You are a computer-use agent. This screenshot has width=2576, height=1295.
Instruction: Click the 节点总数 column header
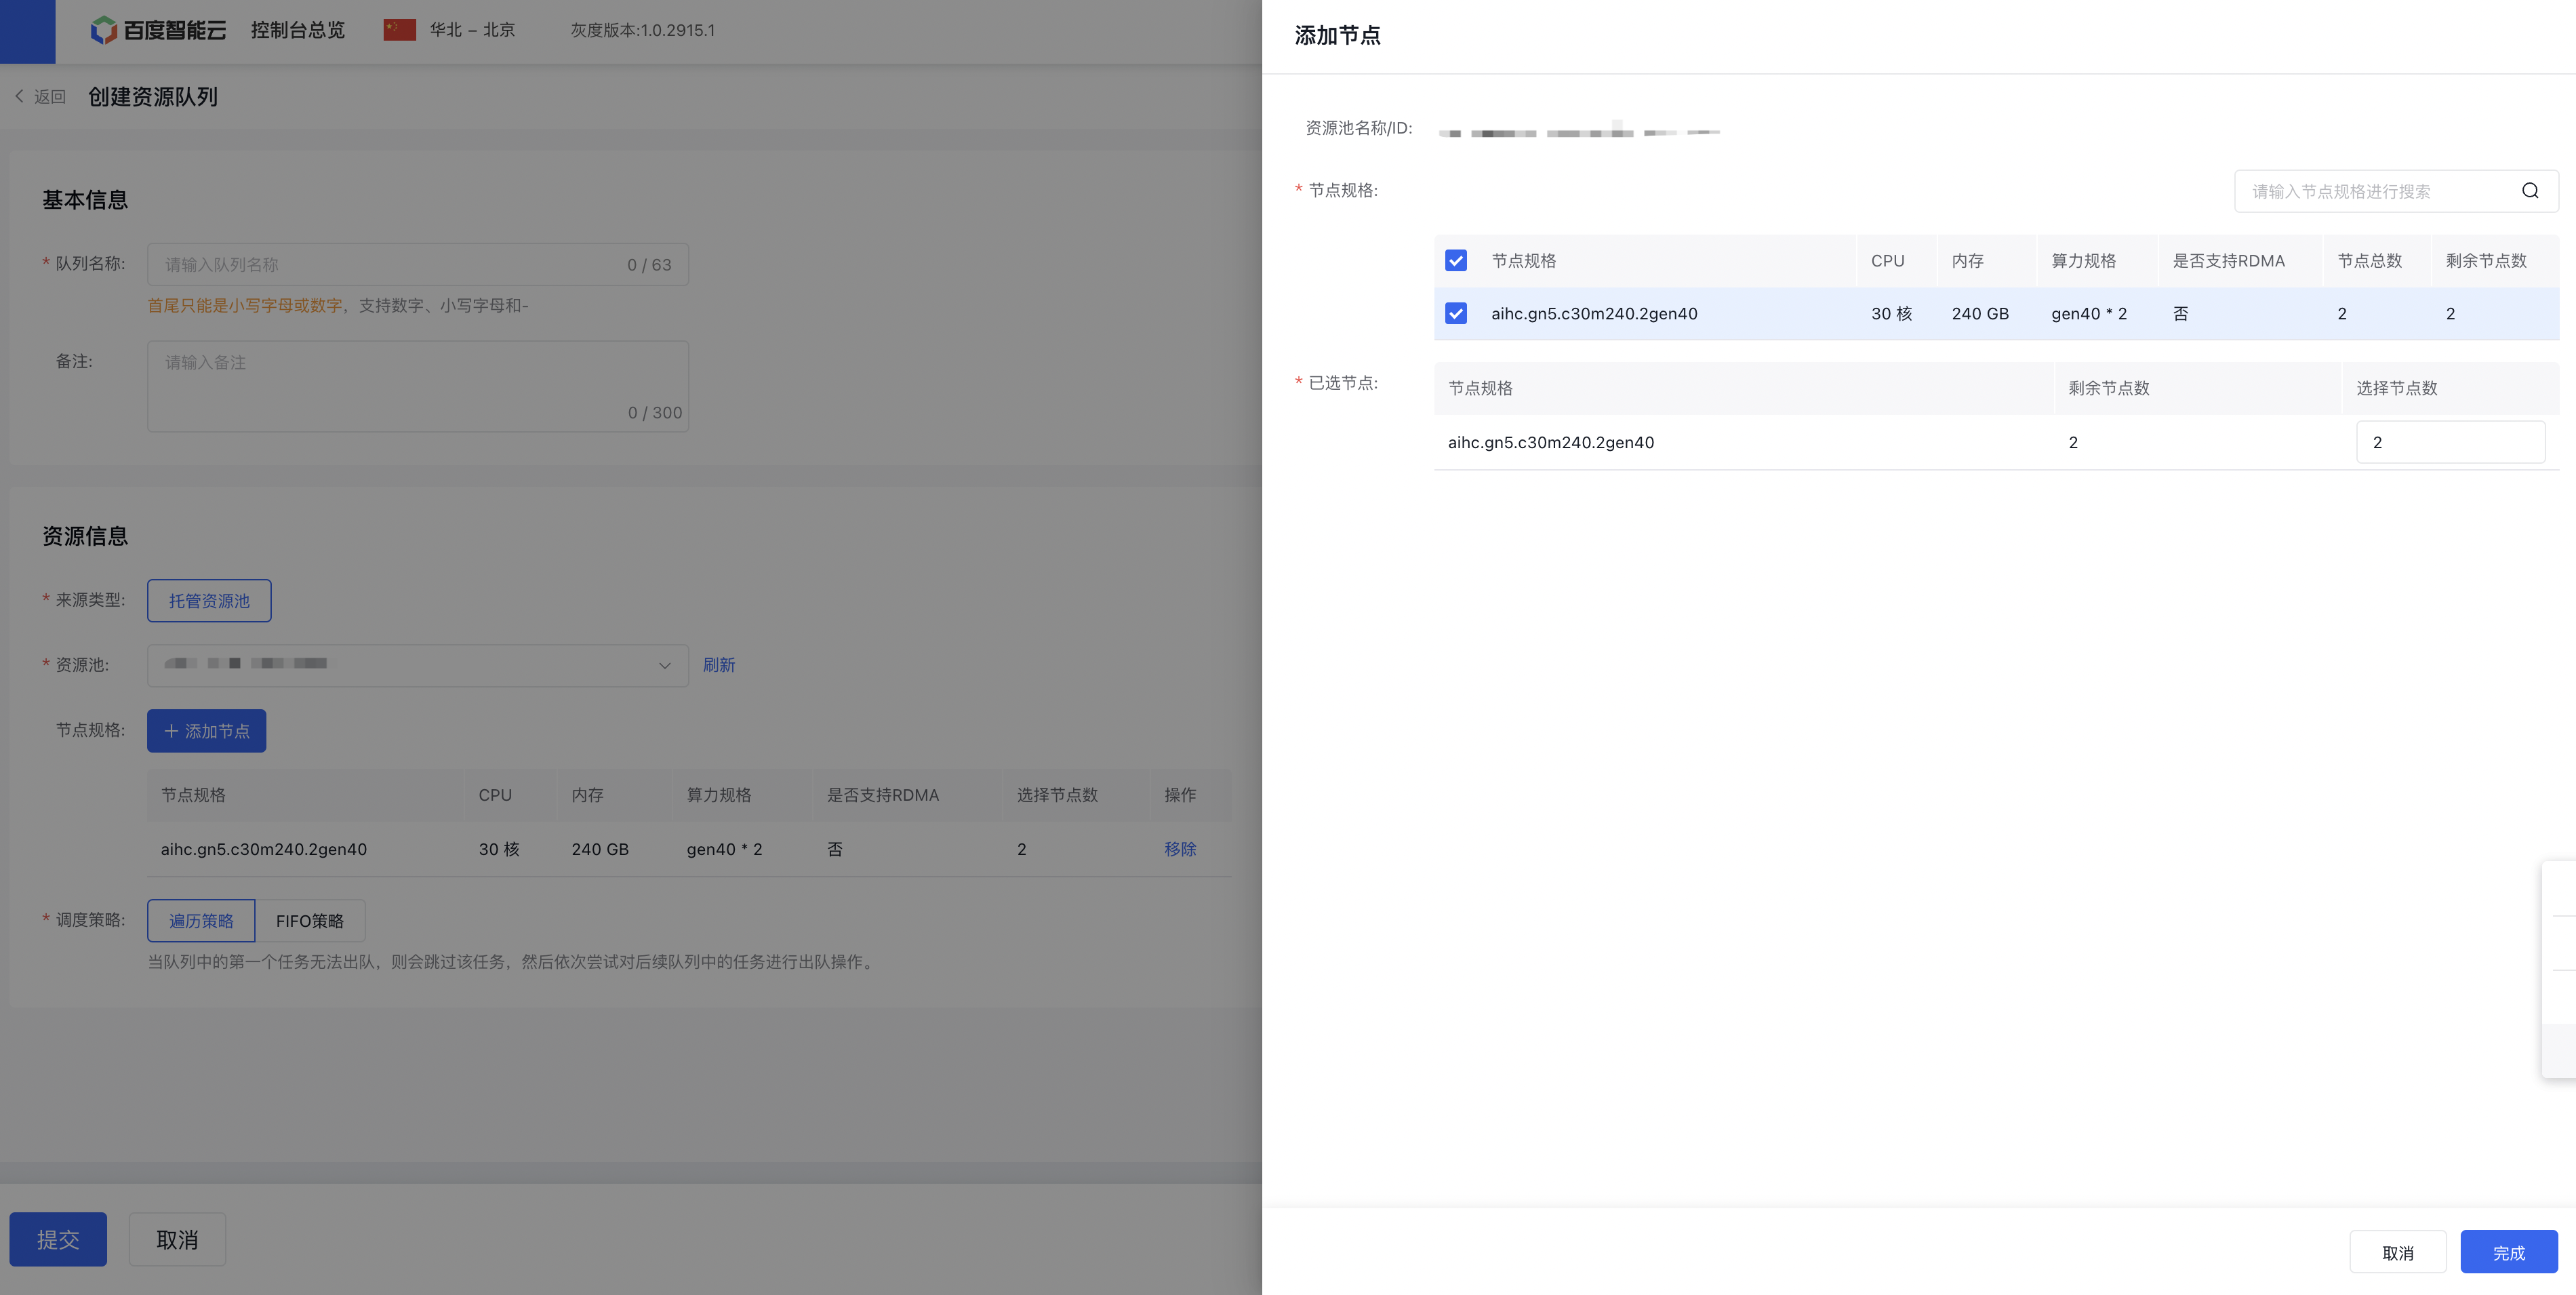[x=2370, y=261]
